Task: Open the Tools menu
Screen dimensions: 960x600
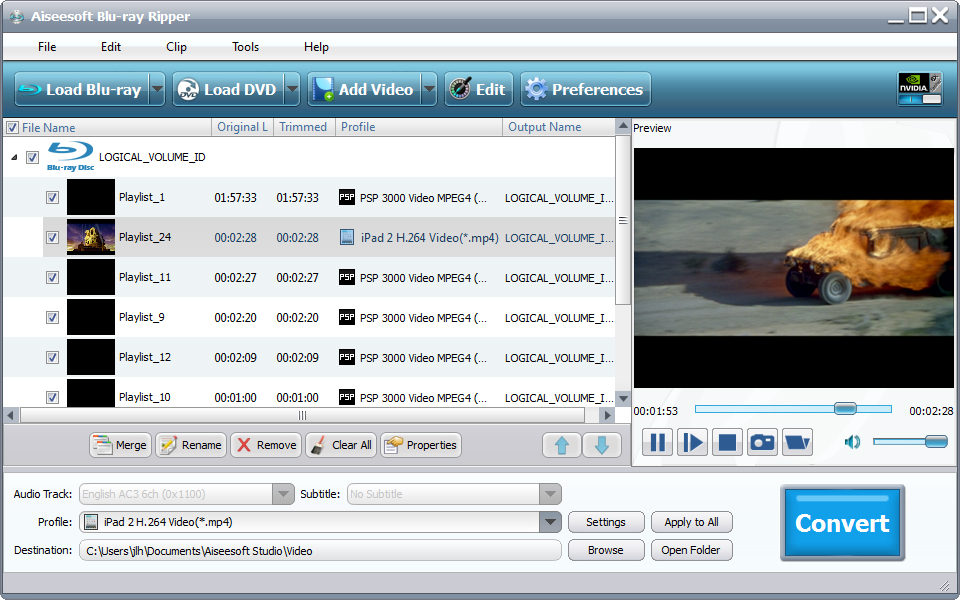Action: click(x=246, y=47)
